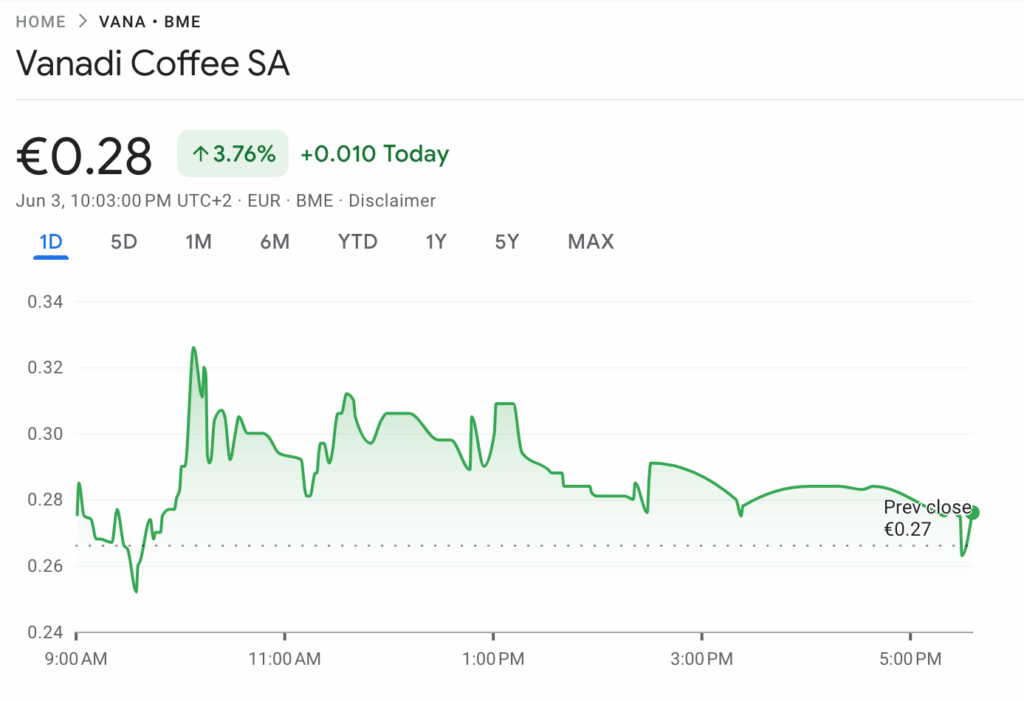Click the 11:00 AM time axis label
The image size is (1024, 701).
285,660
